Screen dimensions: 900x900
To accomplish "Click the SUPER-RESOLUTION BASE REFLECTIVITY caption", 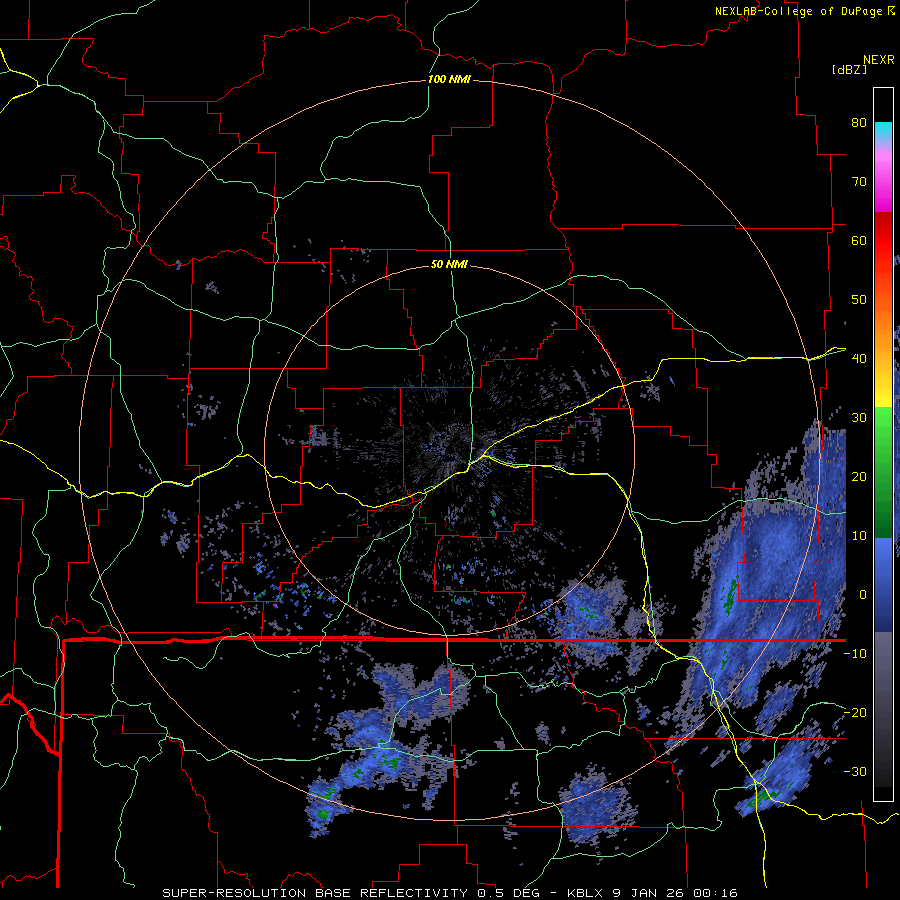I will [315, 893].
